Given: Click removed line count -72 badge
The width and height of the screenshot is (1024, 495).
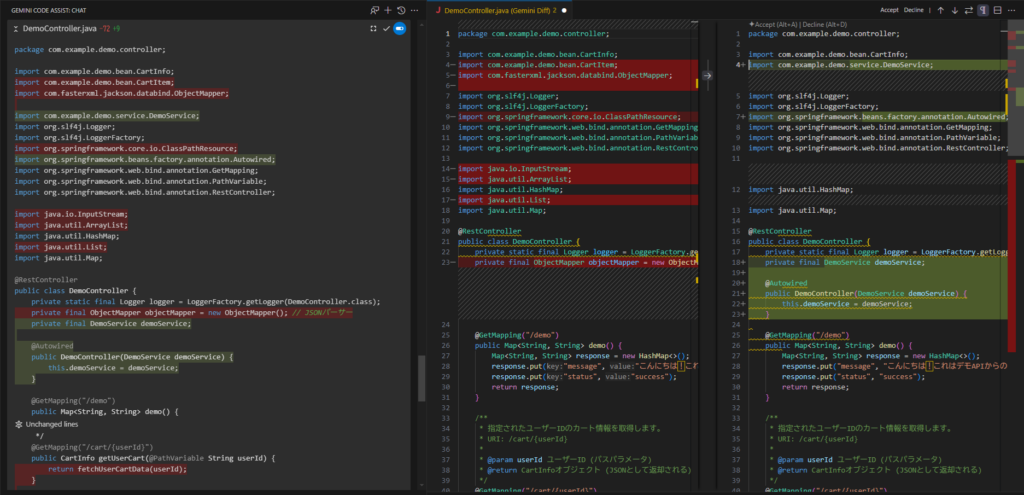Looking at the screenshot, I should (x=104, y=29).
